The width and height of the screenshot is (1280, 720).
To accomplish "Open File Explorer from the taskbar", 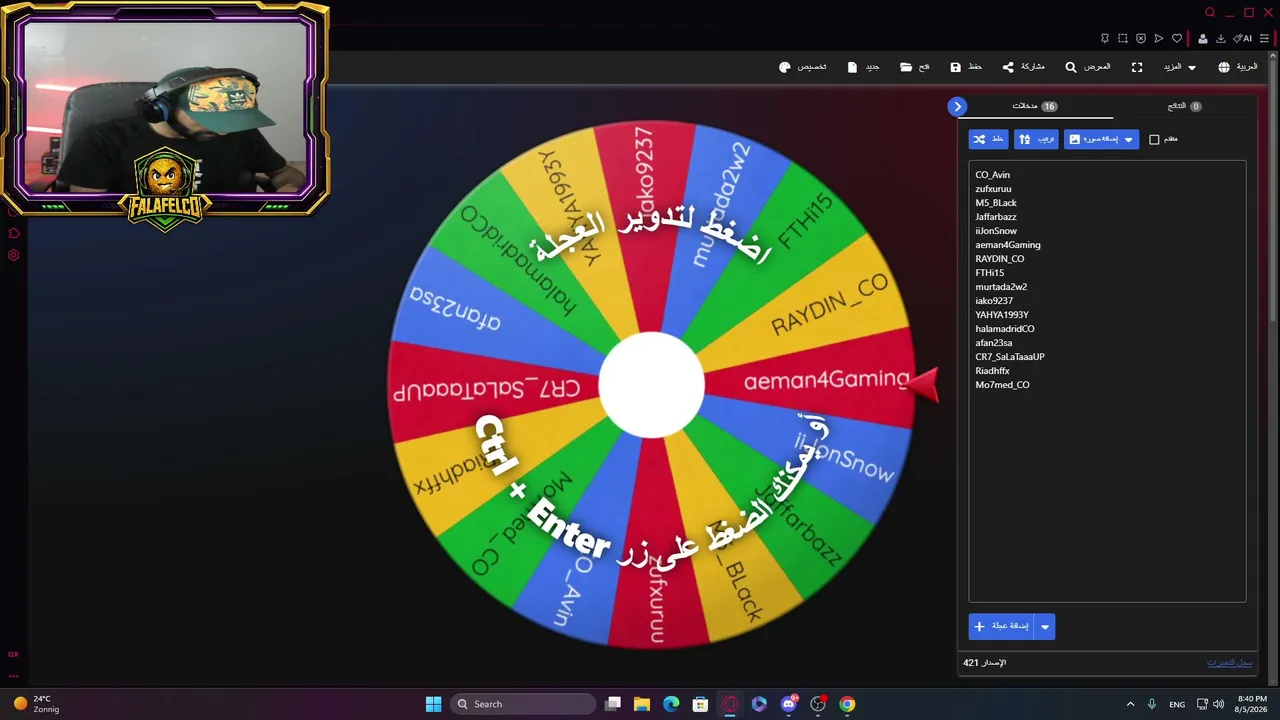I will click(642, 704).
